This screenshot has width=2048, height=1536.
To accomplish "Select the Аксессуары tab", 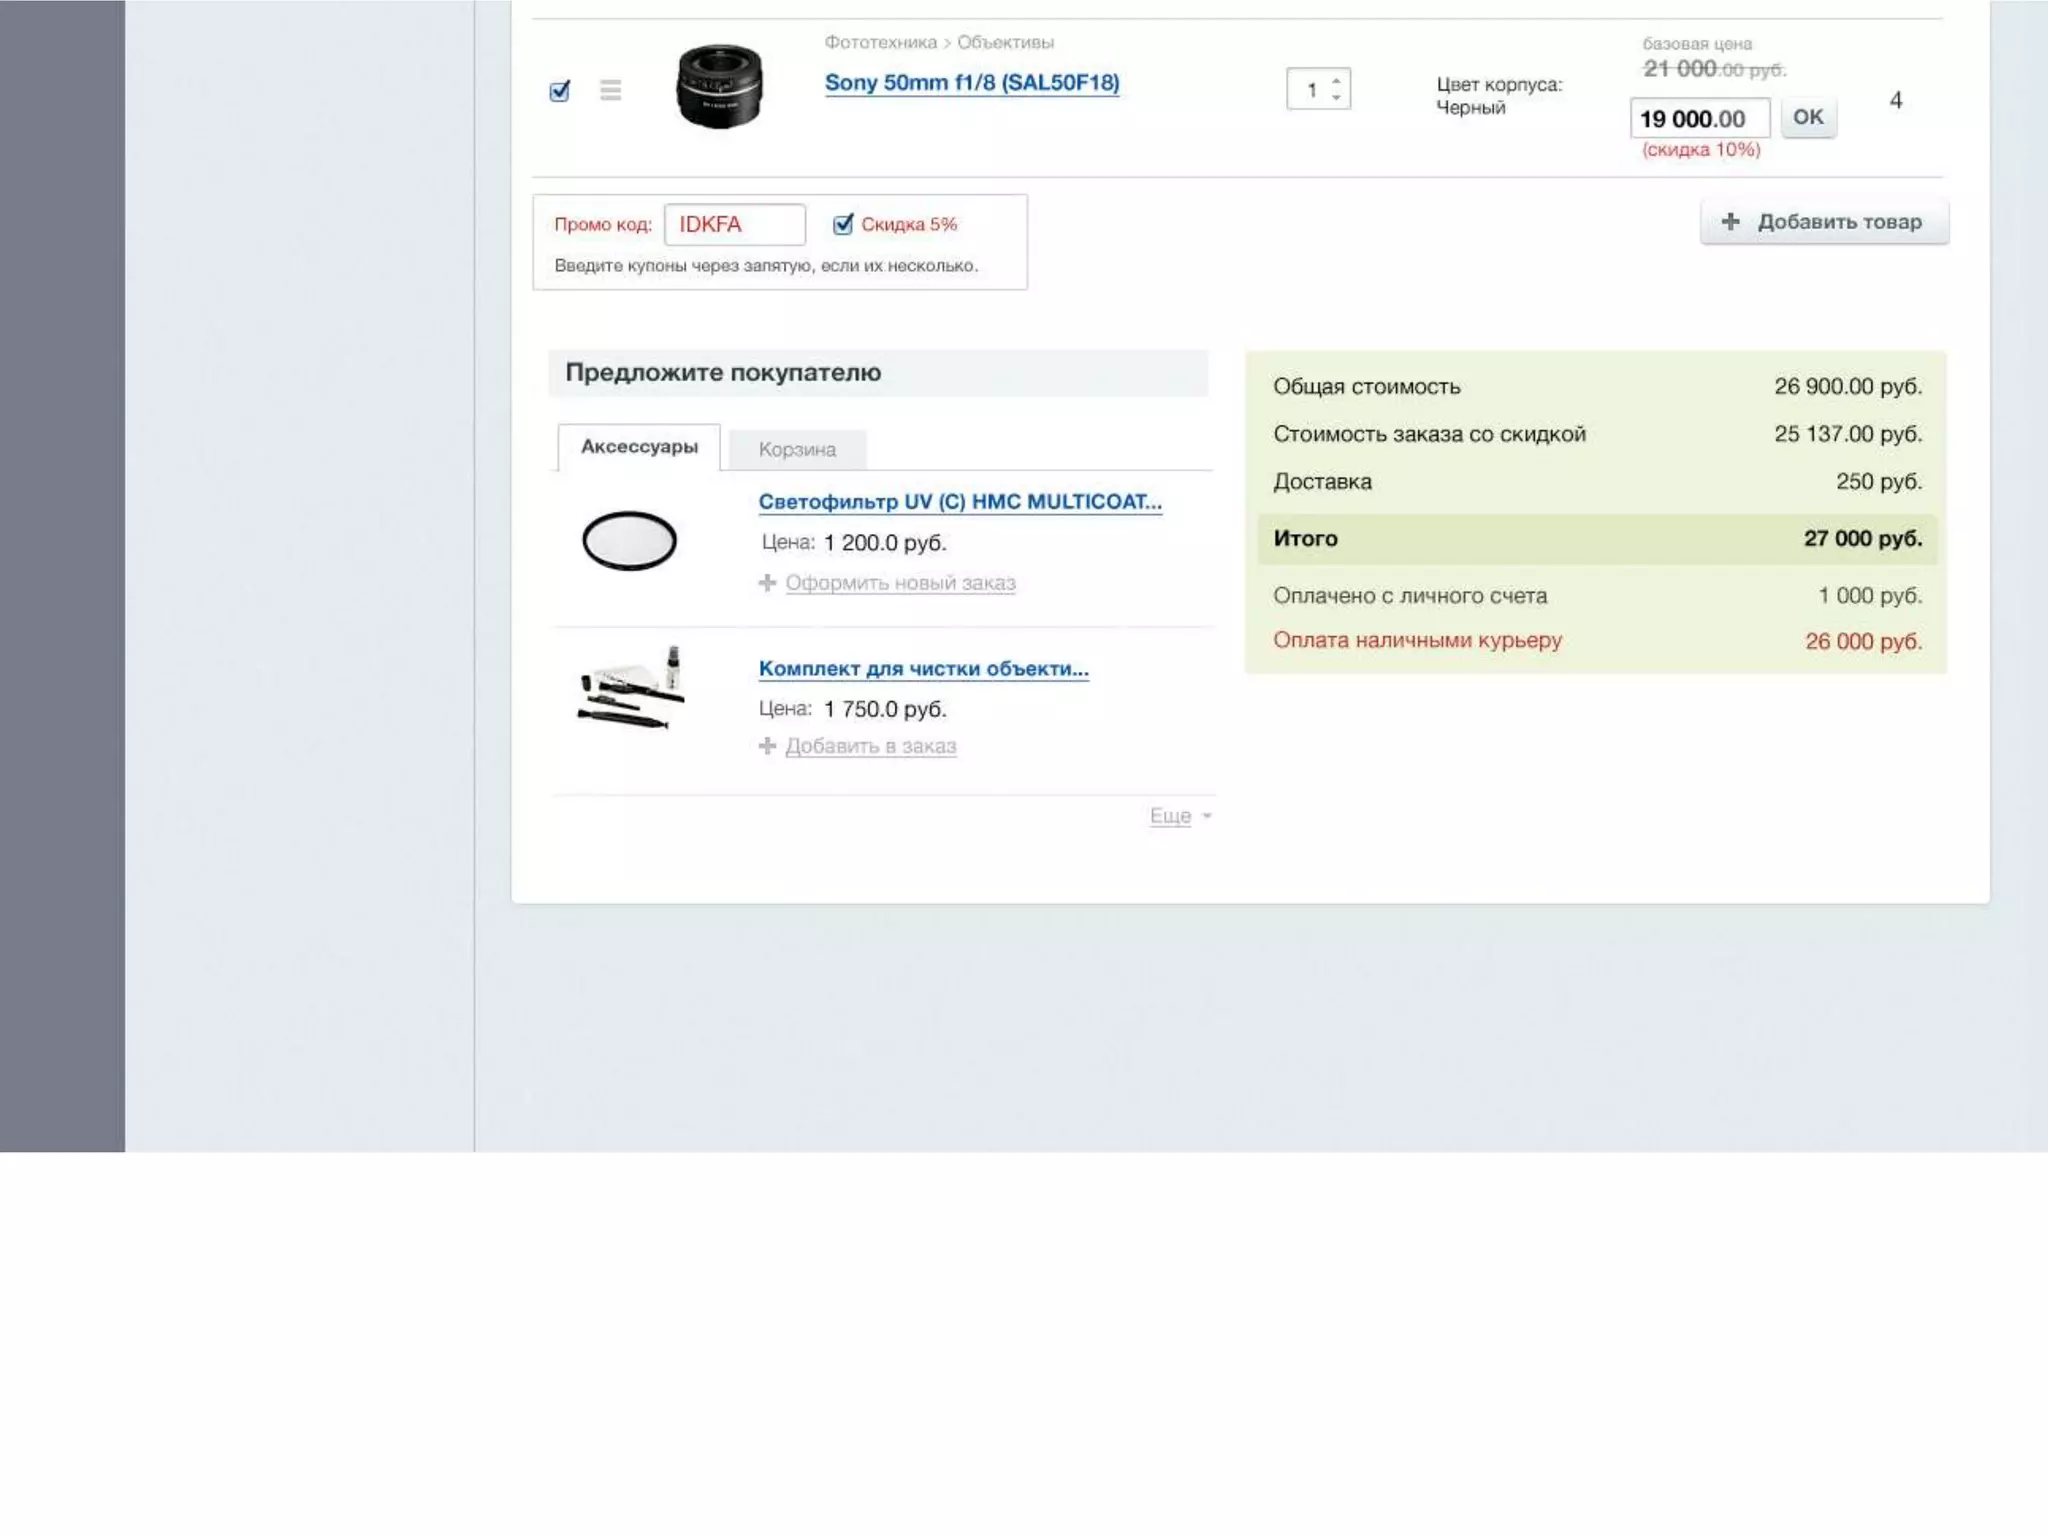I will [639, 447].
